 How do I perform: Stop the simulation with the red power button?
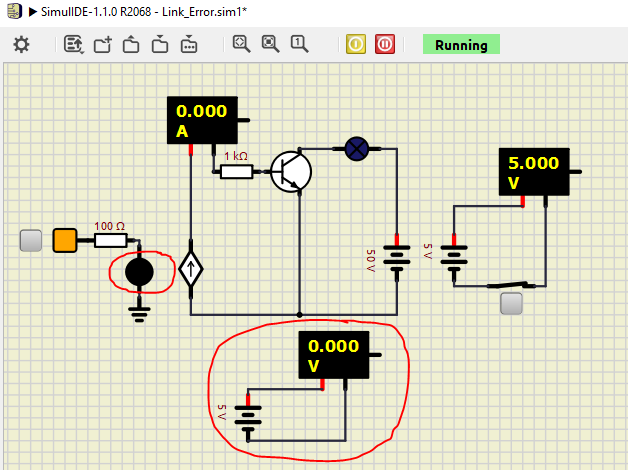pos(385,44)
